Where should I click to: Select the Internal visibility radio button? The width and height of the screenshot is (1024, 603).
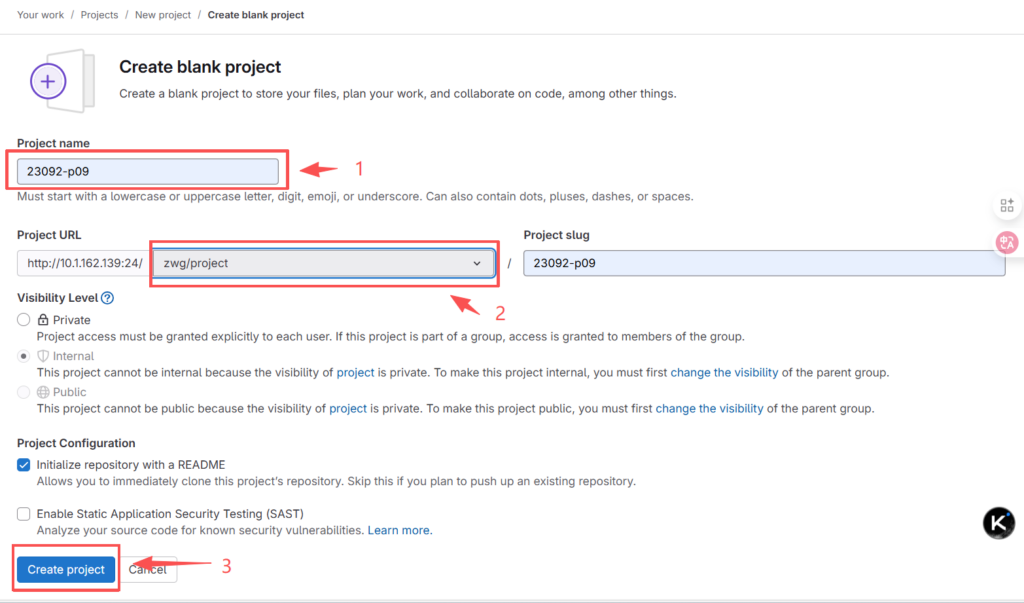pos(24,356)
